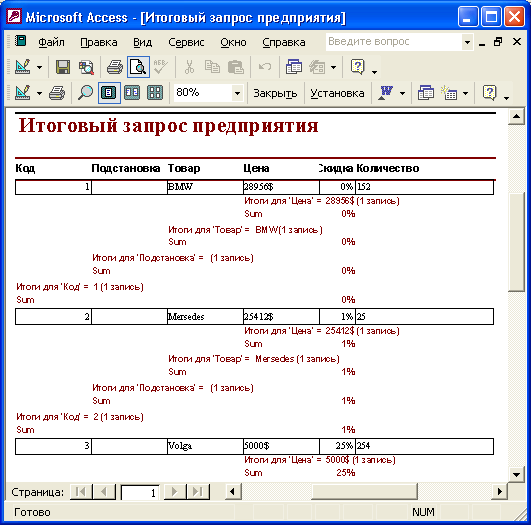This screenshot has width=531, height=525.
Task: Click the Design View icon in the preview toolbar
Action: coord(23,92)
